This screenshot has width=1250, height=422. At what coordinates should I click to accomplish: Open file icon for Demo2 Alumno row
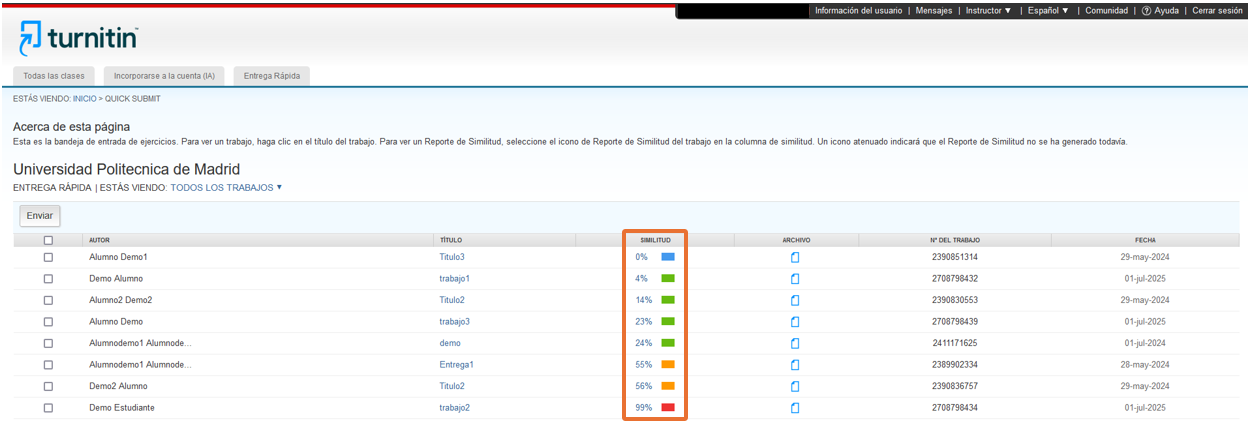click(x=795, y=386)
